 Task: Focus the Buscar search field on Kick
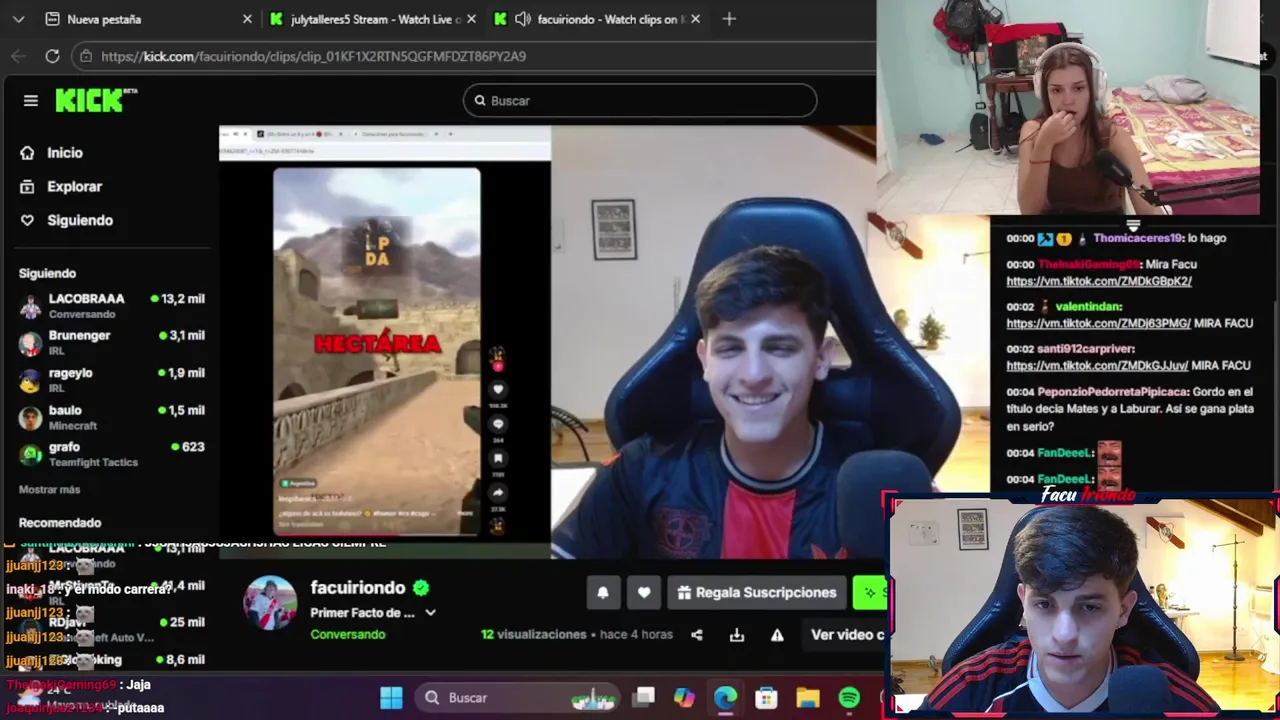pyautogui.click(x=640, y=100)
